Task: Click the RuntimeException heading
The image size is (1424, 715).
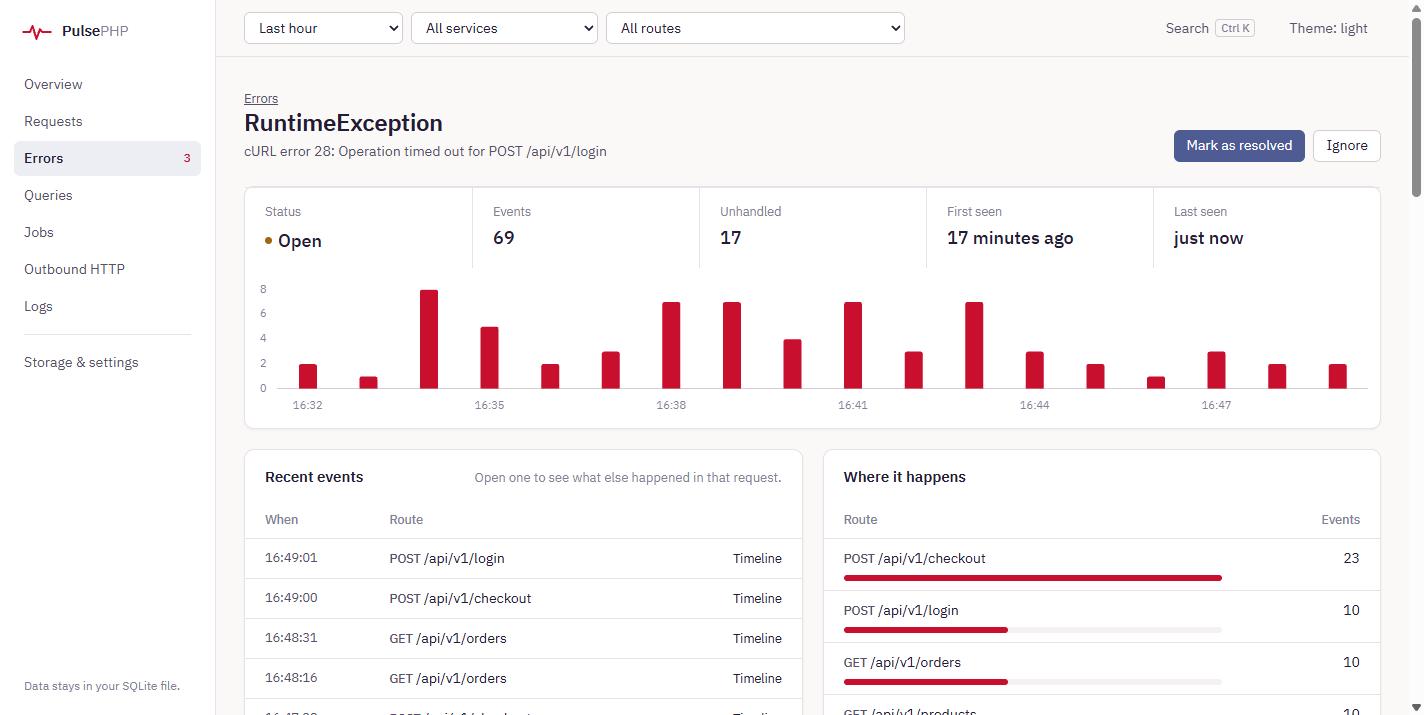Action: pos(343,123)
